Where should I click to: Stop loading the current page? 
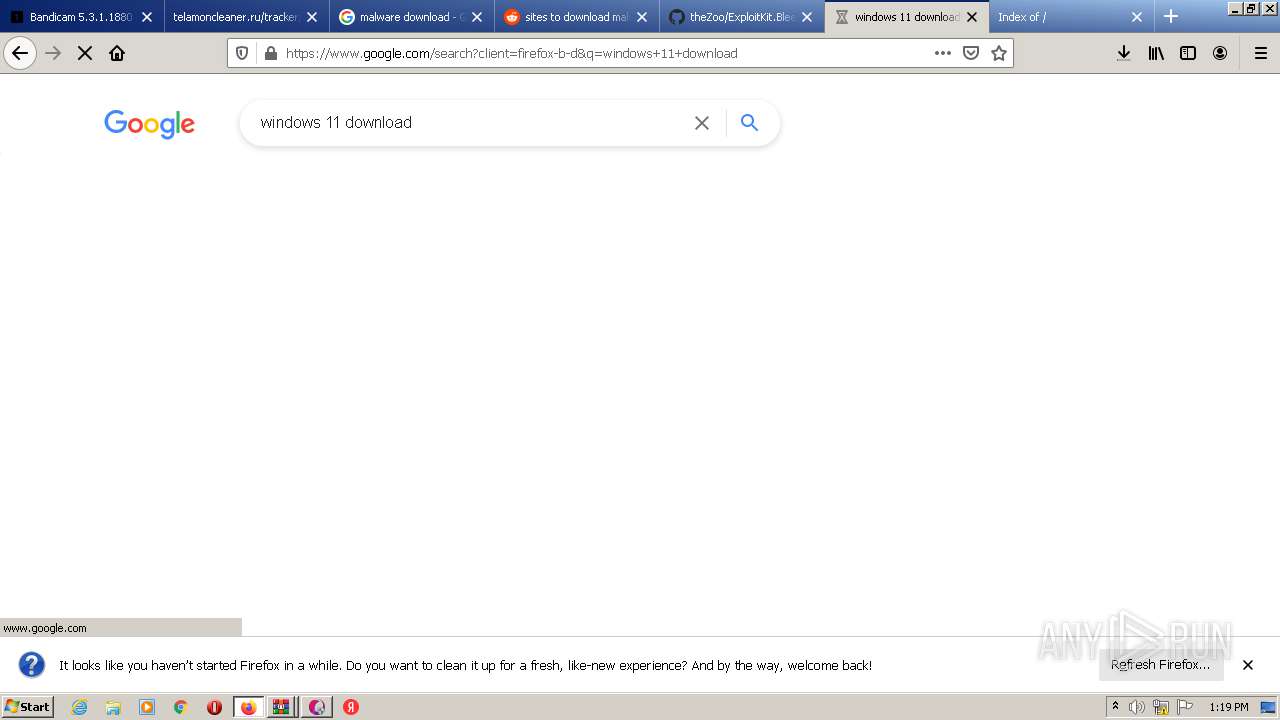point(85,53)
